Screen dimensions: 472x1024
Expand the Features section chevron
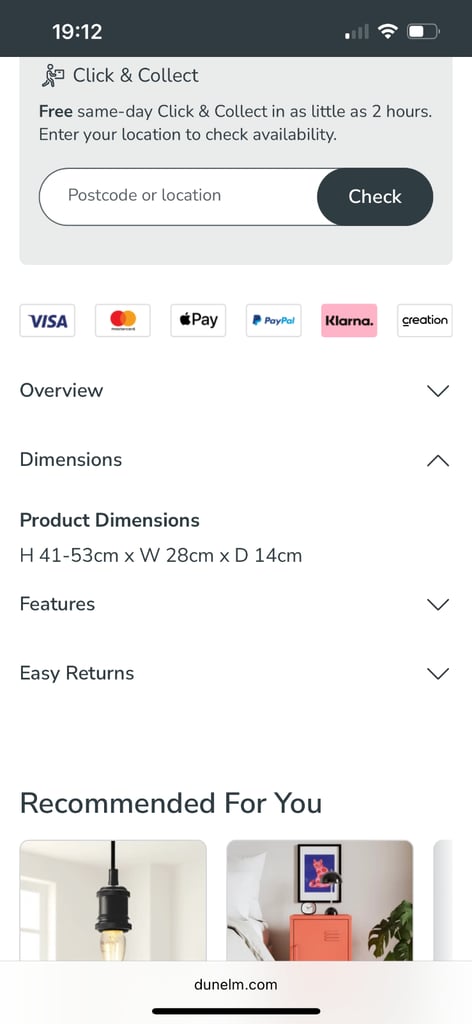coord(437,604)
